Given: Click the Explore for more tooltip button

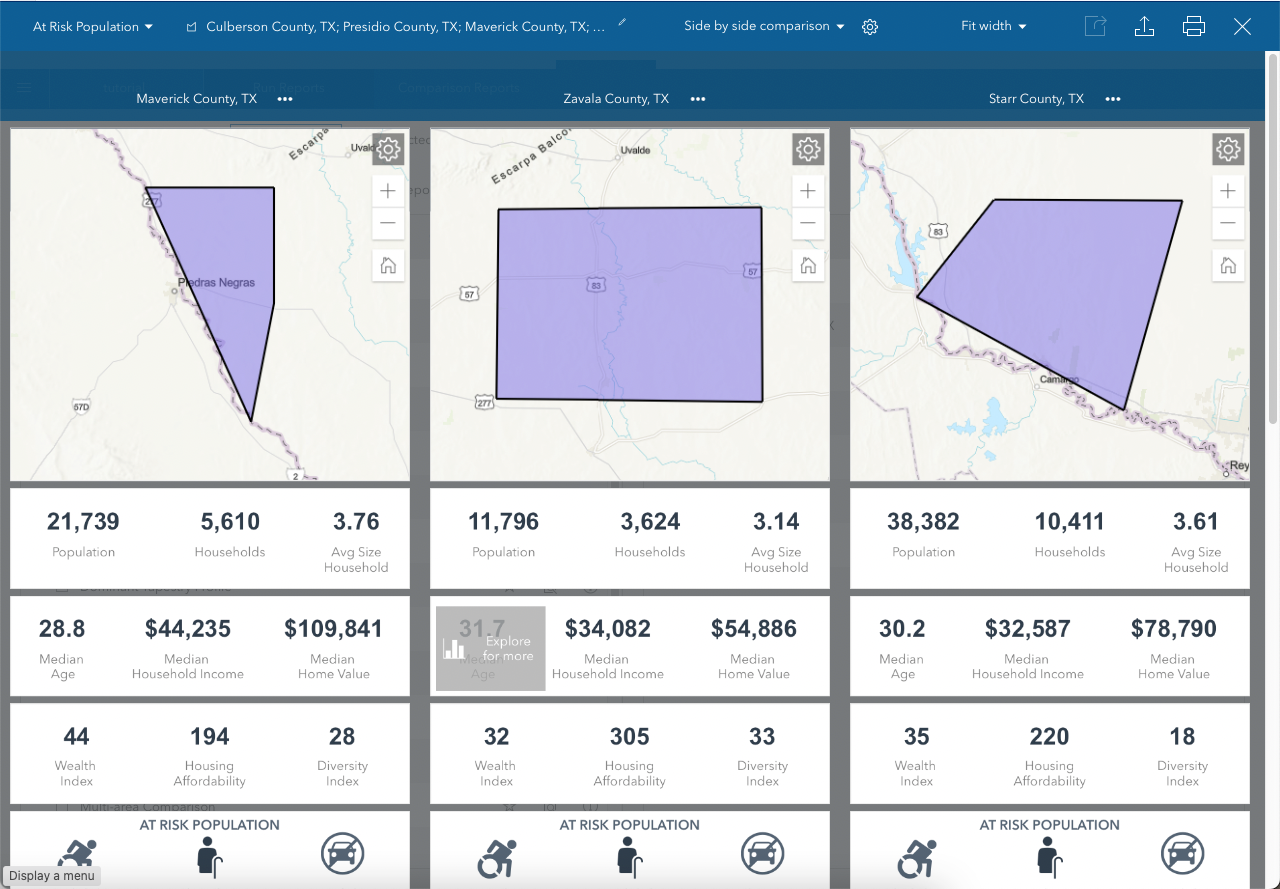Looking at the screenshot, I should (490, 649).
